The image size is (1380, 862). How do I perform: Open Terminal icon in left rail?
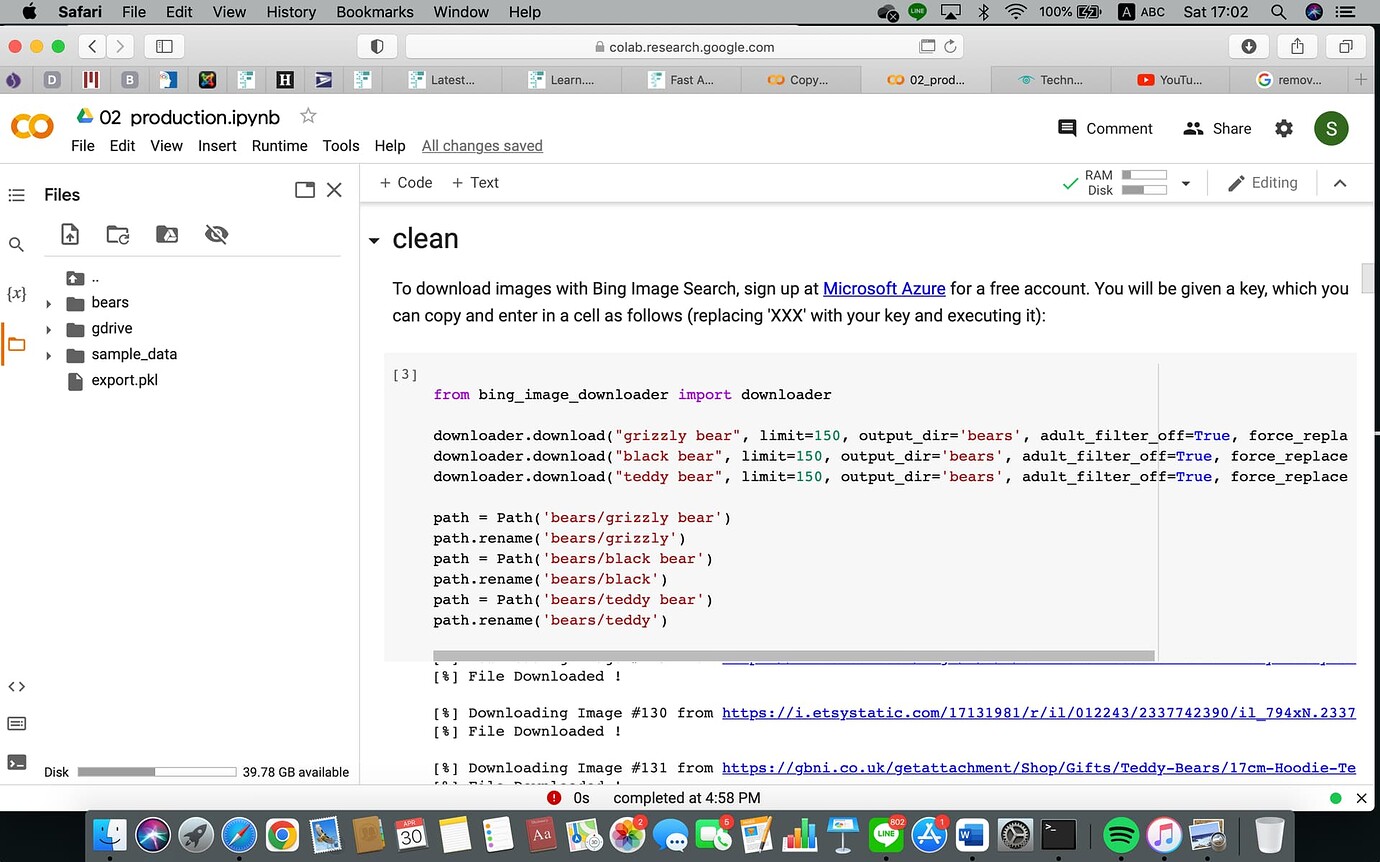click(x=16, y=762)
